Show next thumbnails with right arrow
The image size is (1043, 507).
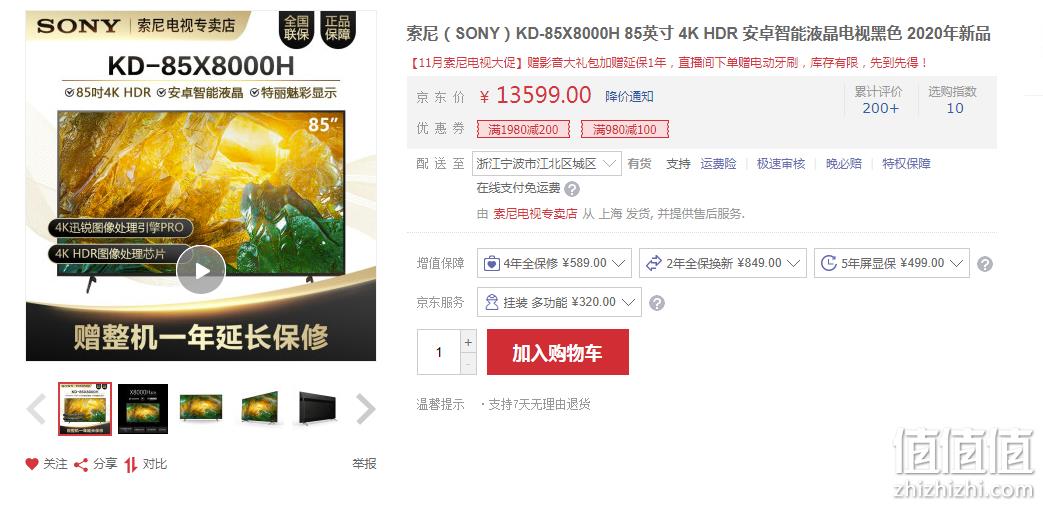click(x=365, y=409)
